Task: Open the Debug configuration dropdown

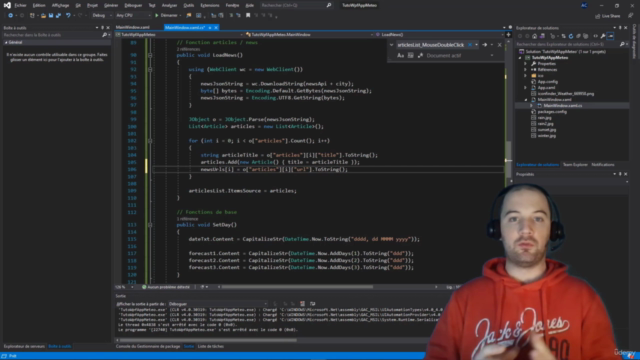Action: click(101, 16)
